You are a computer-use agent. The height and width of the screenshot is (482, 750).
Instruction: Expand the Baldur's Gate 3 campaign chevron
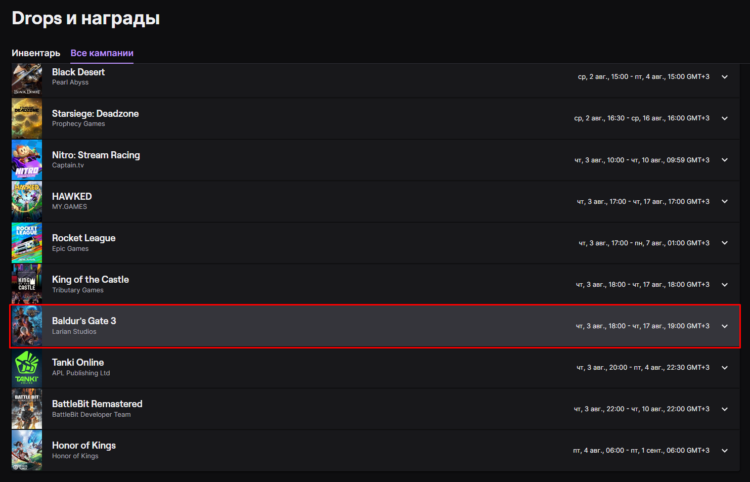725,326
